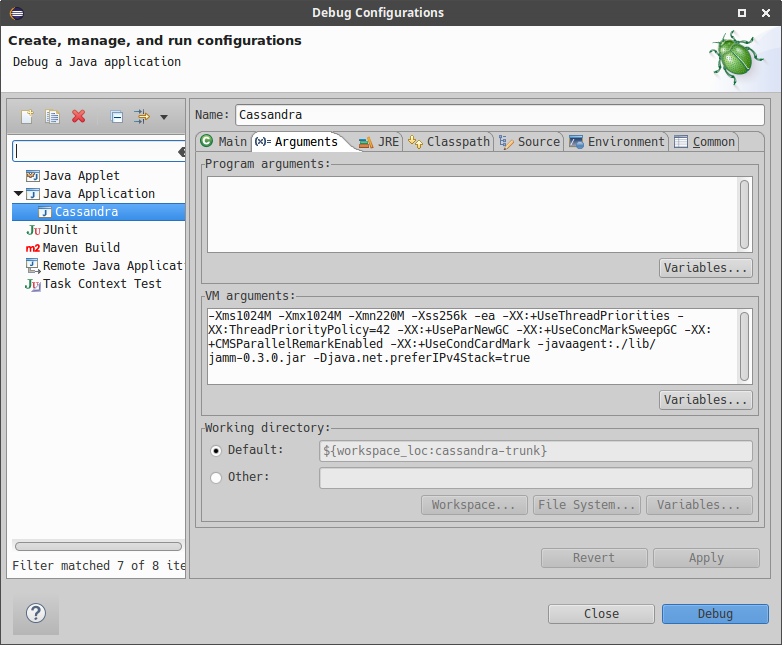Click into the Name text field
This screenshot has height=645, width=782.
[499, 115]
